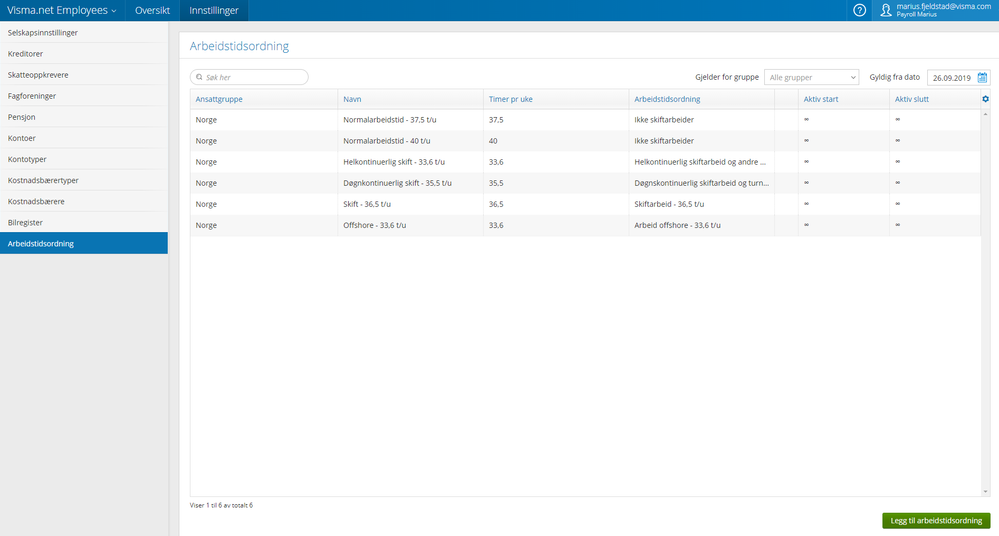Expand the Visma.net Employees app menu
The height and width of the screenshot is (536, 999).
coord(62,10)
